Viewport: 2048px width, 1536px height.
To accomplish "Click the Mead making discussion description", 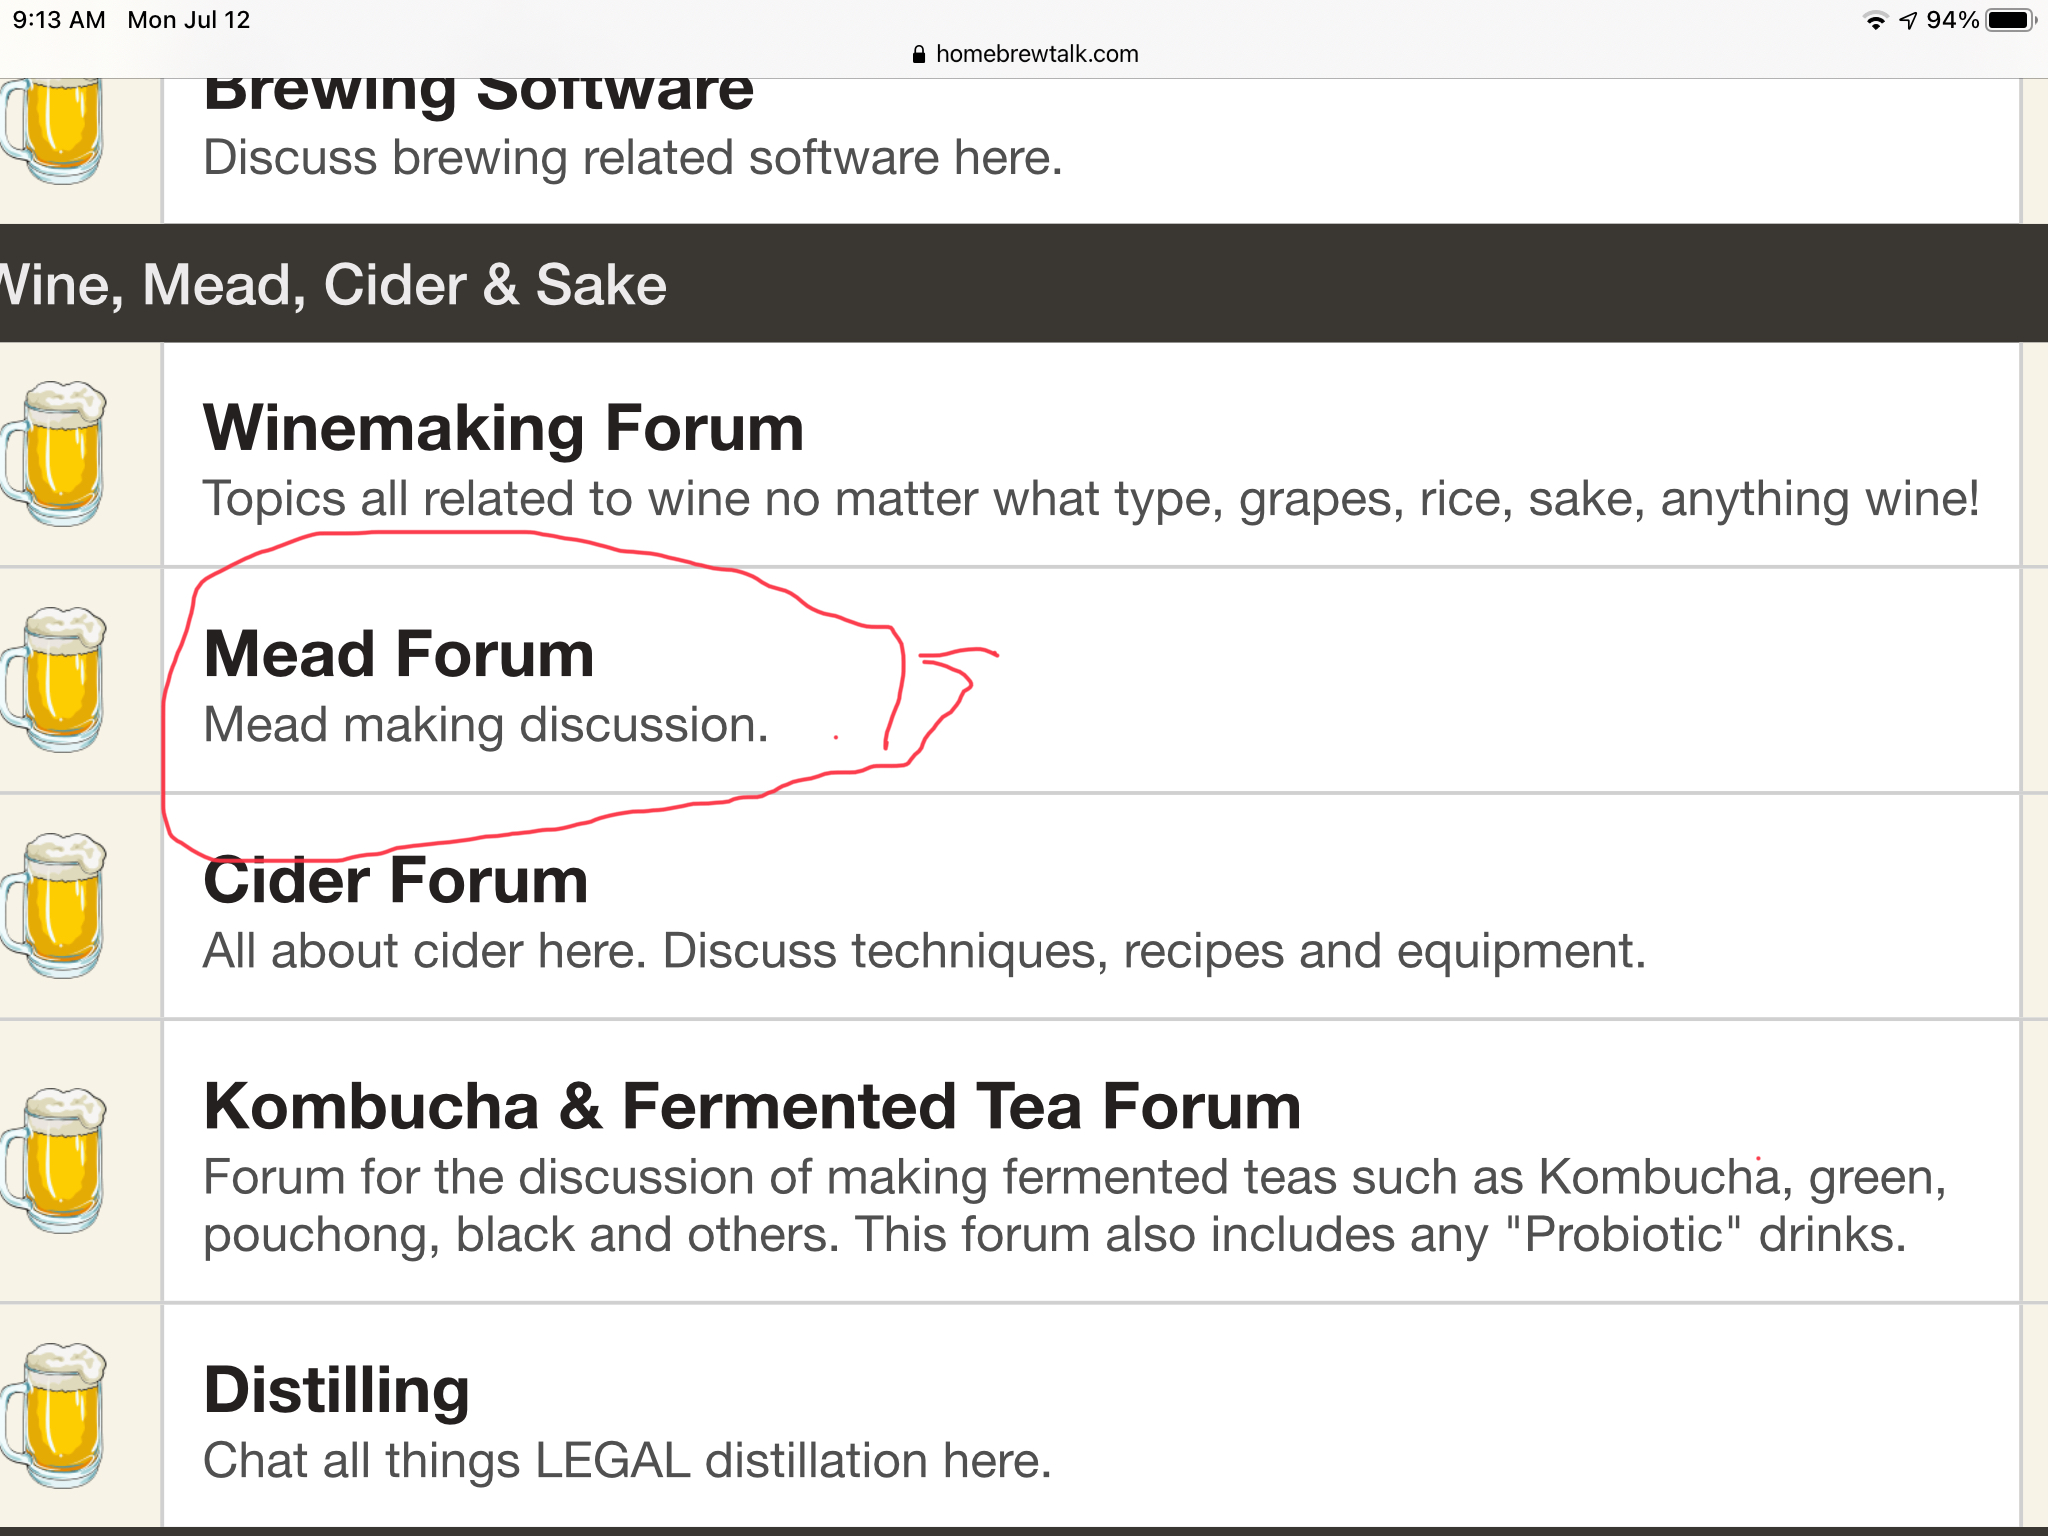I will (x=486, y=725).
